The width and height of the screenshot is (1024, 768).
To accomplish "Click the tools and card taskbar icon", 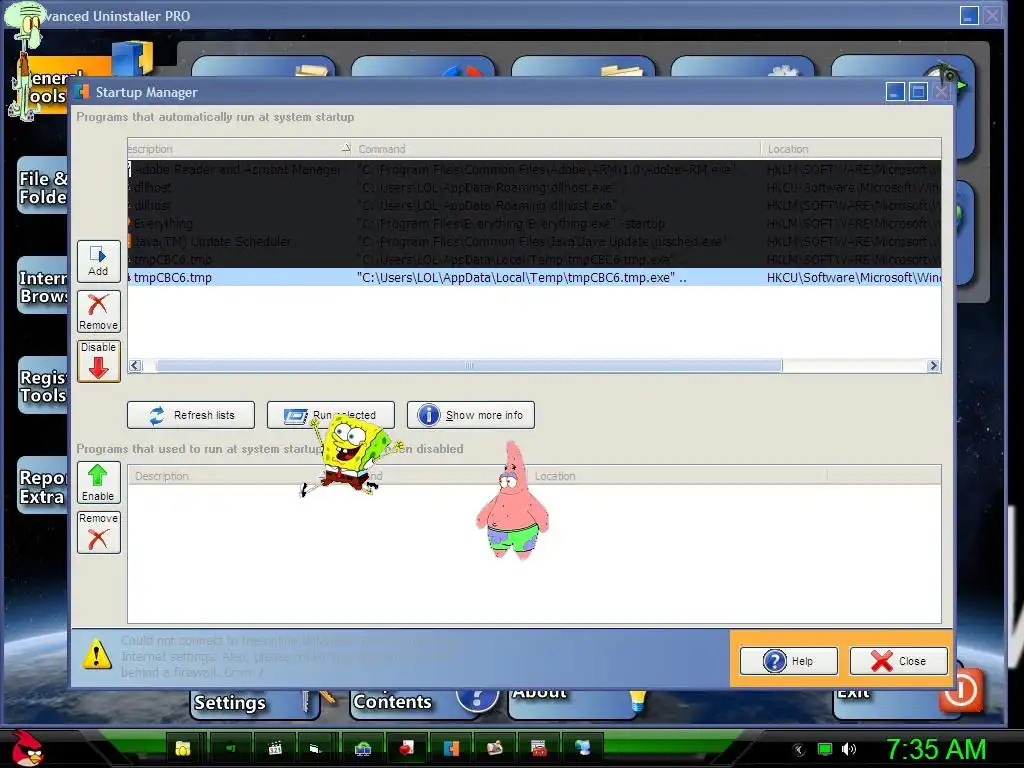I will tap(495, 748).
